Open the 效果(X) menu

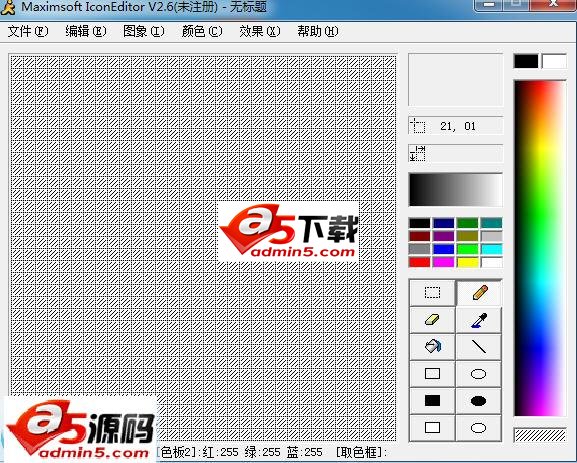pyautogui.click(x=259, y=31)
